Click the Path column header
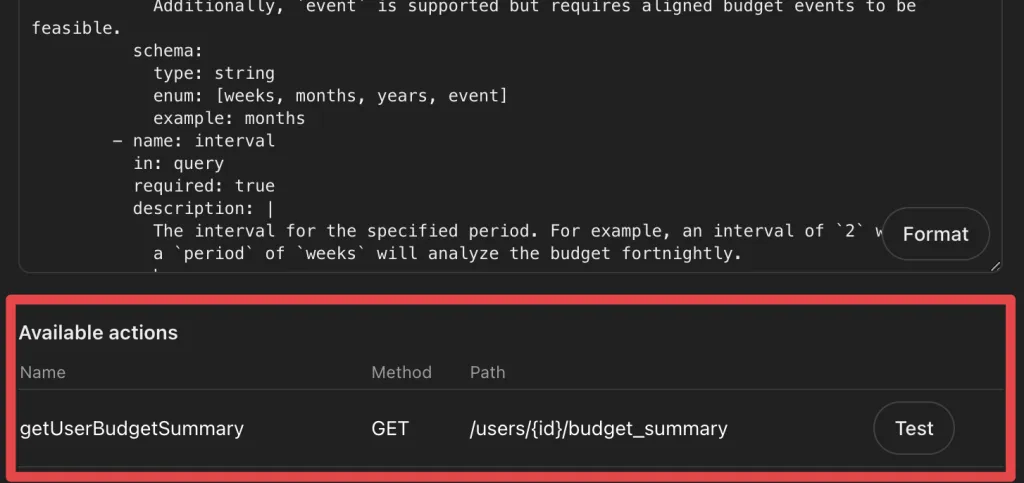This screenshot has height=483, width=1024. (487, 372)
